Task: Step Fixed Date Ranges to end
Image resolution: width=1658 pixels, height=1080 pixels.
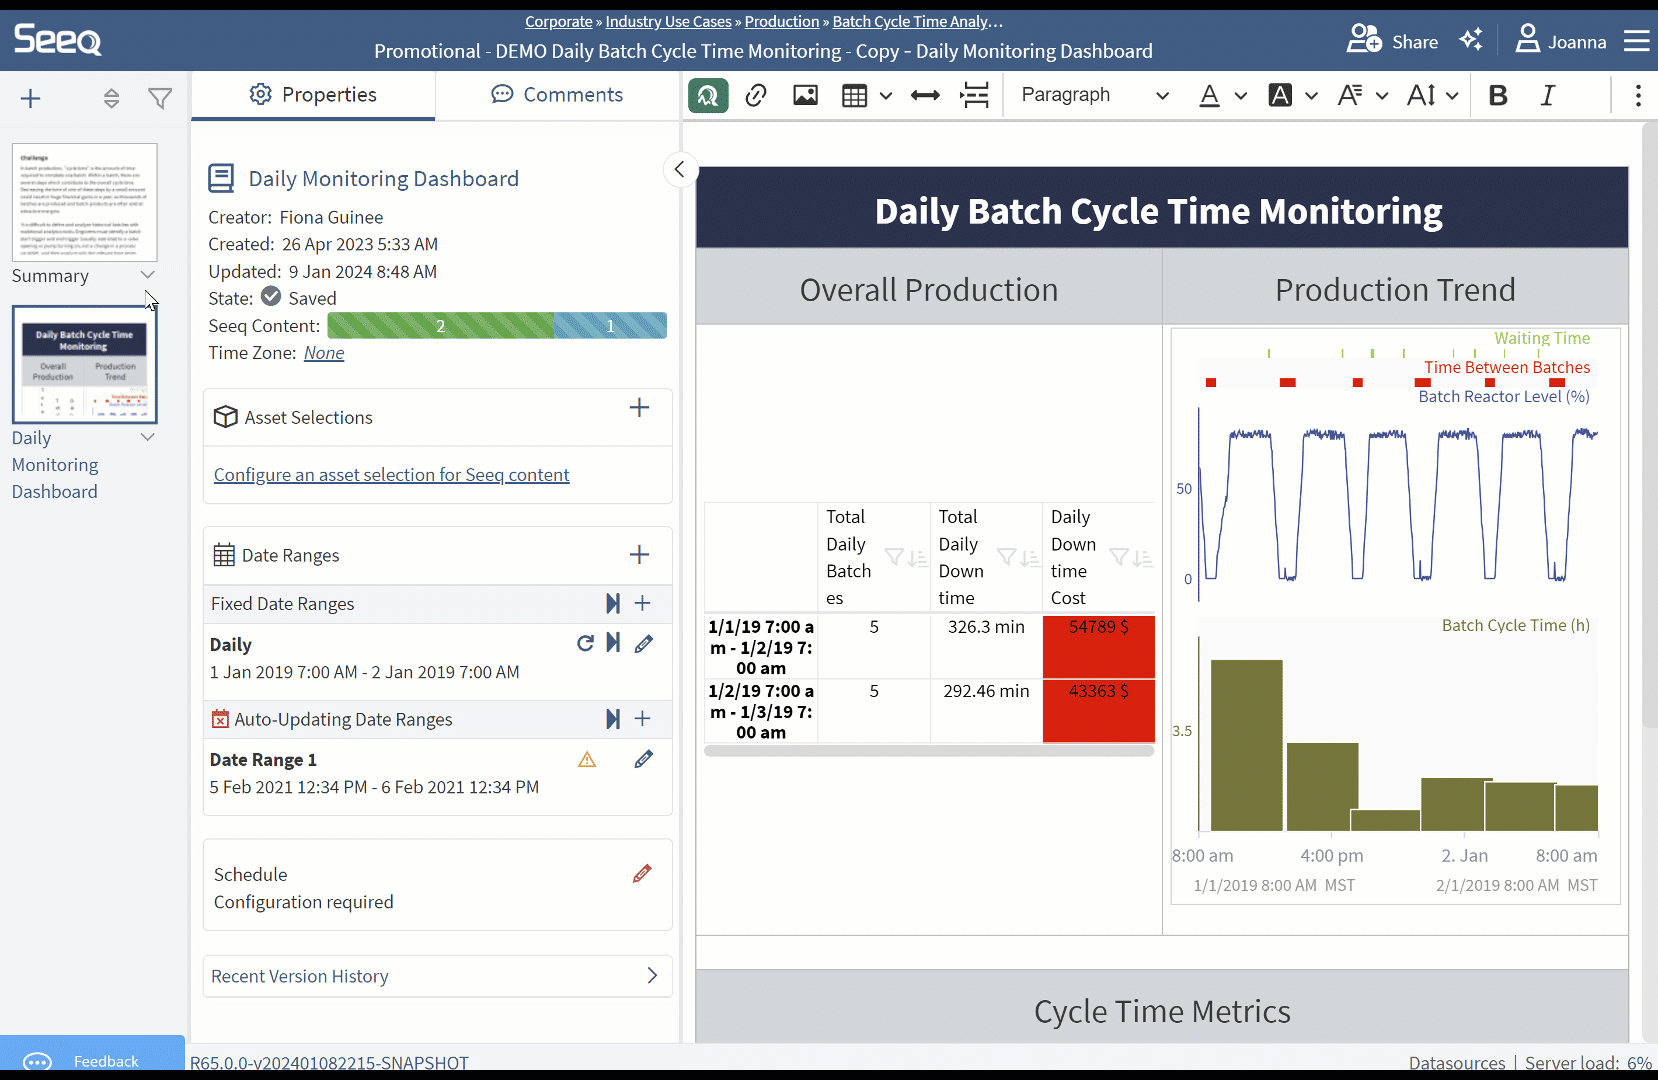Action: (613, 603)
